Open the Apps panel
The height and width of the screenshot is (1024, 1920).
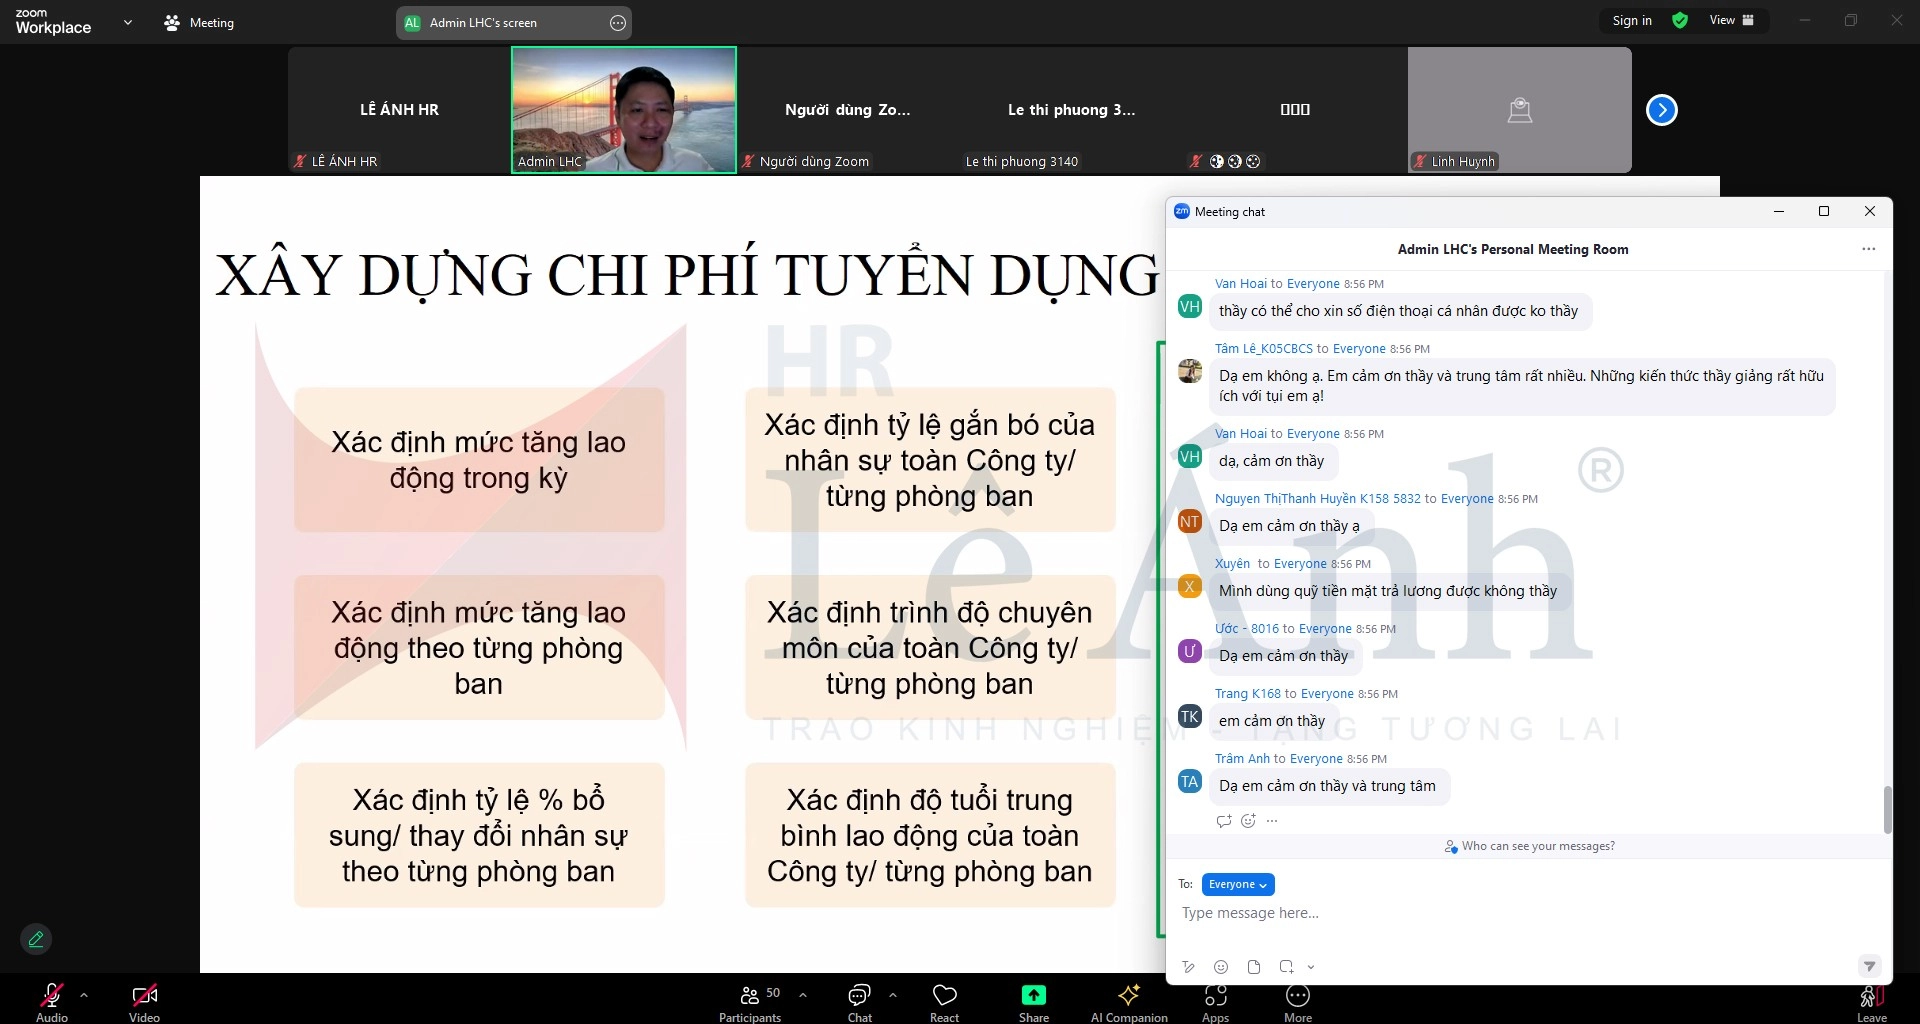(1215, 1001)
